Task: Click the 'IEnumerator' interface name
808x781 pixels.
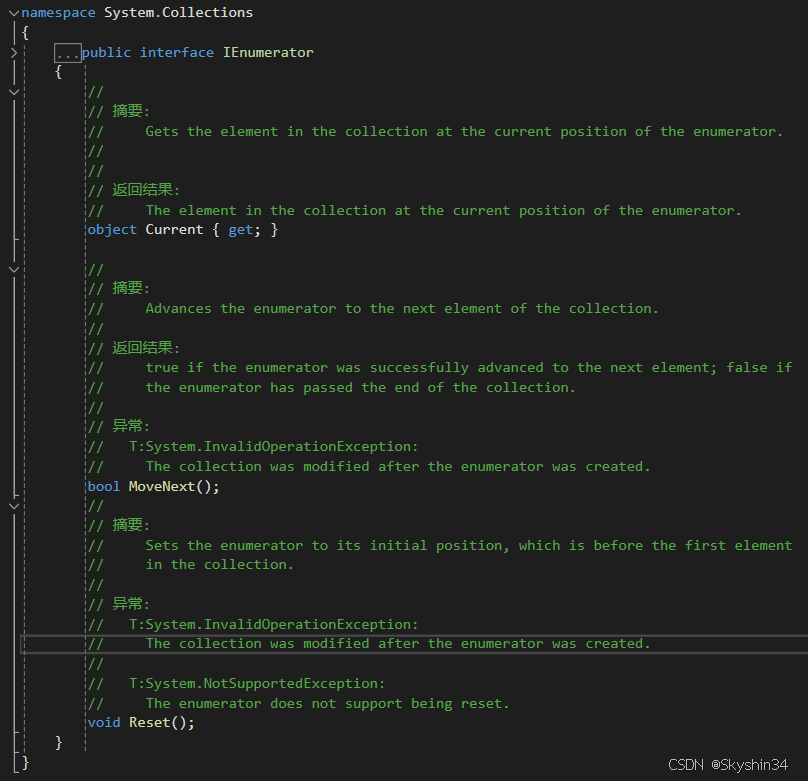Action: tap(268, 53)
